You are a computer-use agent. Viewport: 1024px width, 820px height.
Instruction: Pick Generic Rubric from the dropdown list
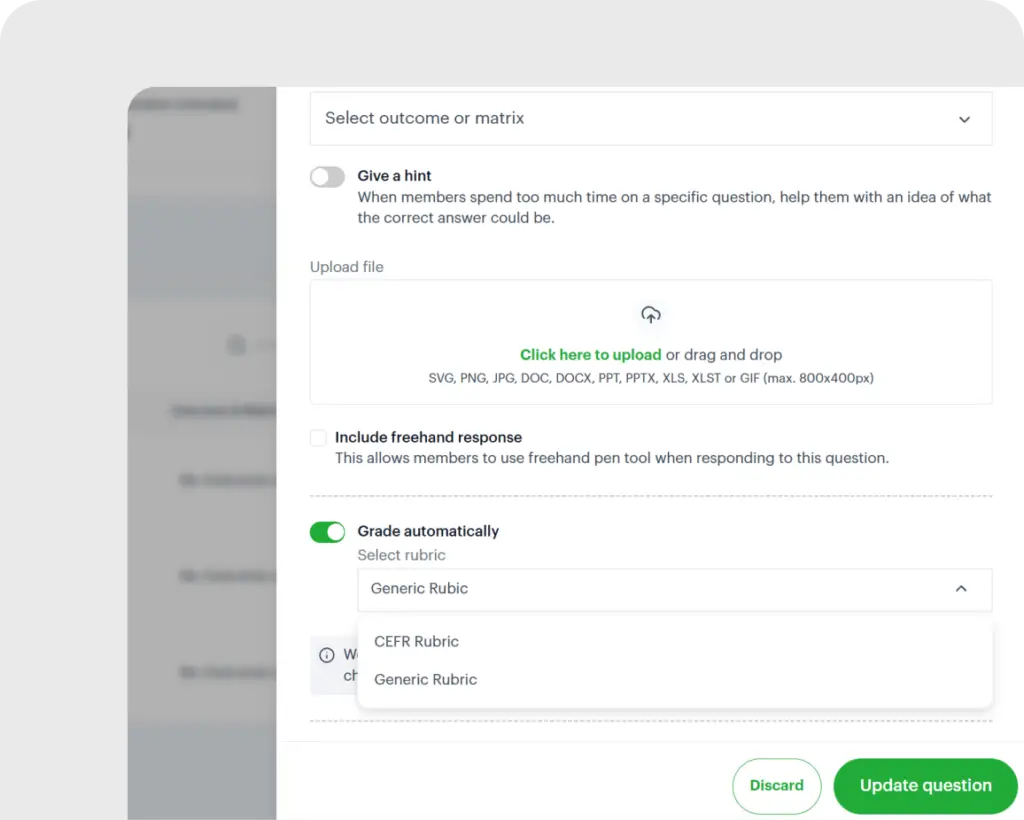click(426, 680)
